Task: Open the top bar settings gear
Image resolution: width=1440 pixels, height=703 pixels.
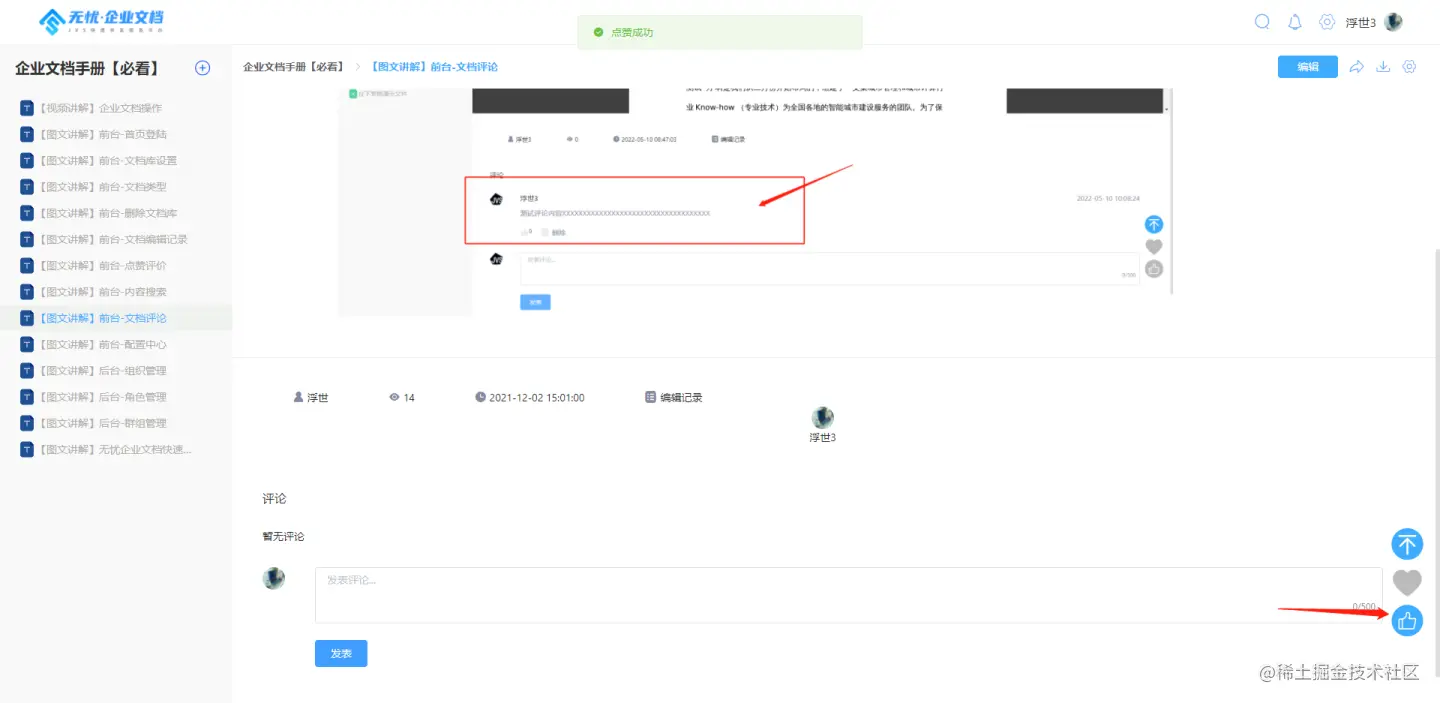Action: (x=1327, y=22)
